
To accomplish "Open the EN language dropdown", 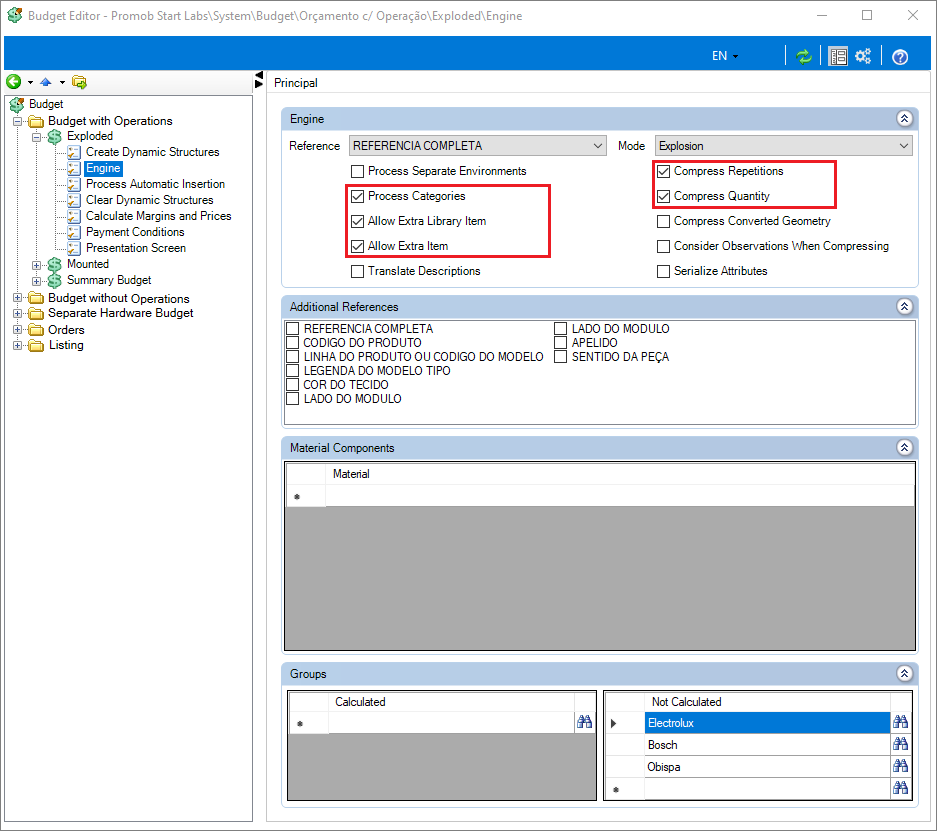I will pyautogui.click(x=725, y=56).
